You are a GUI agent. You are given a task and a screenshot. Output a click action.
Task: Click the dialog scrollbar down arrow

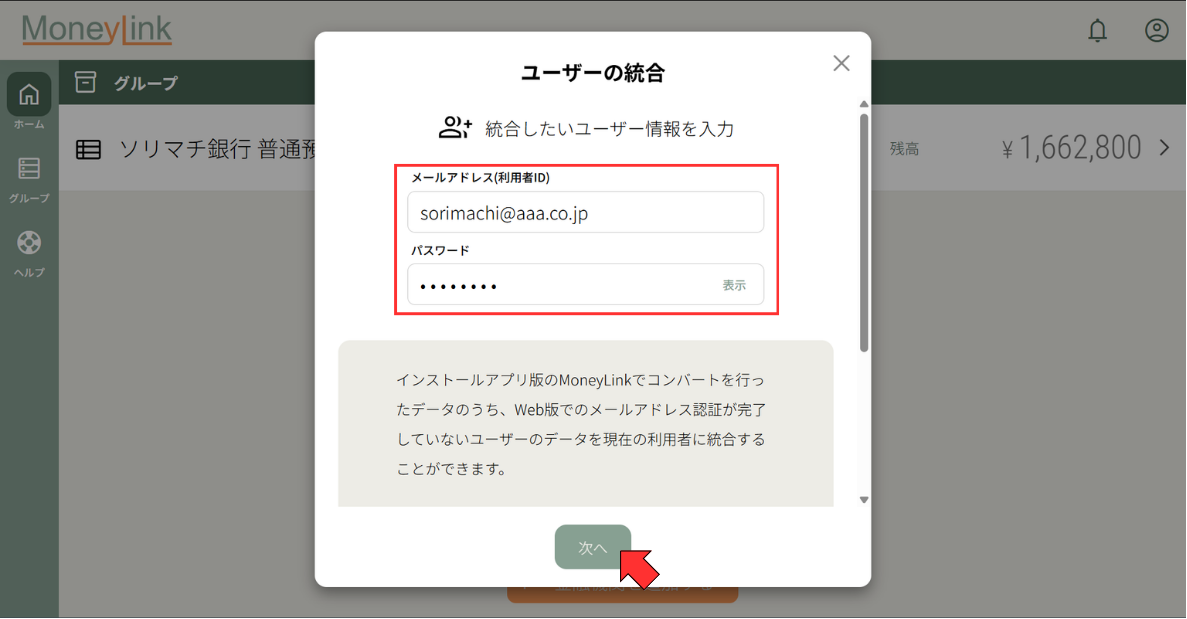tap(864, 499)
